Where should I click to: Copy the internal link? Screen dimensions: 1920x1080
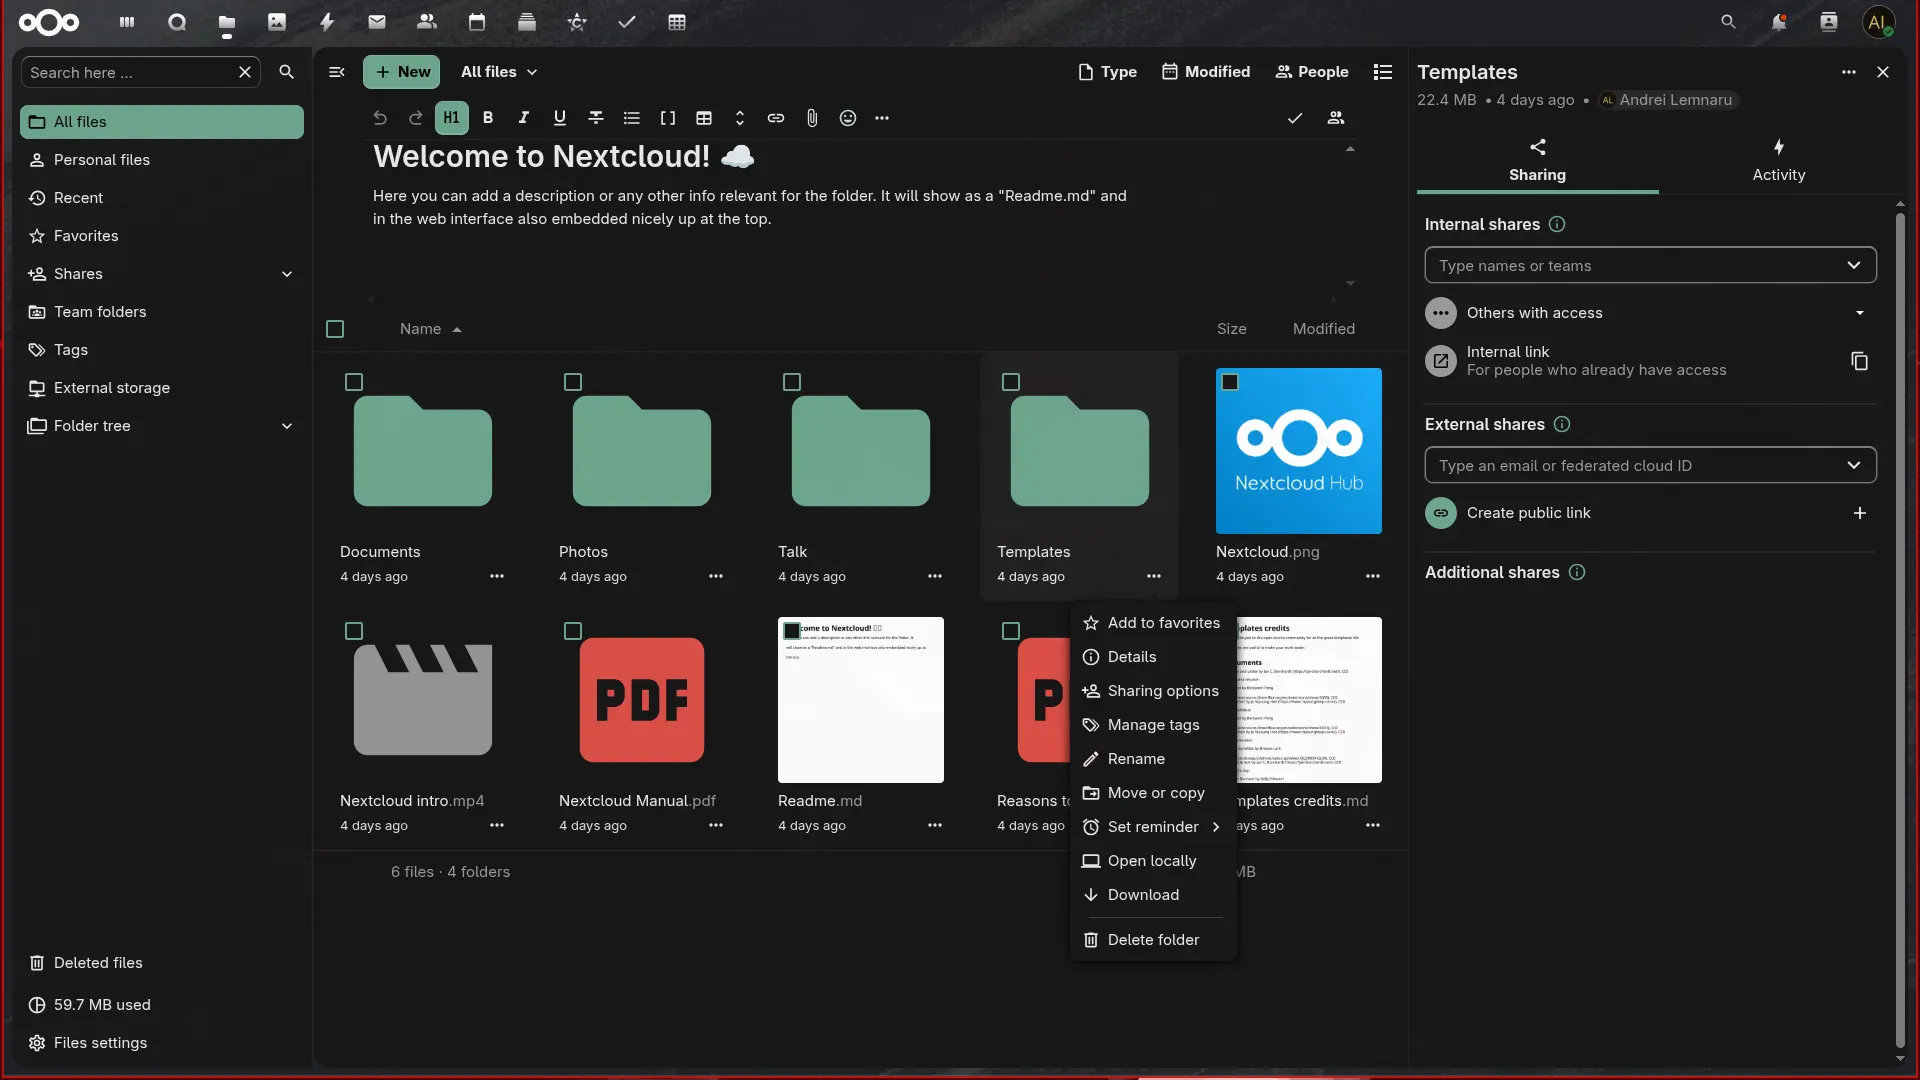click(1860, 361)
